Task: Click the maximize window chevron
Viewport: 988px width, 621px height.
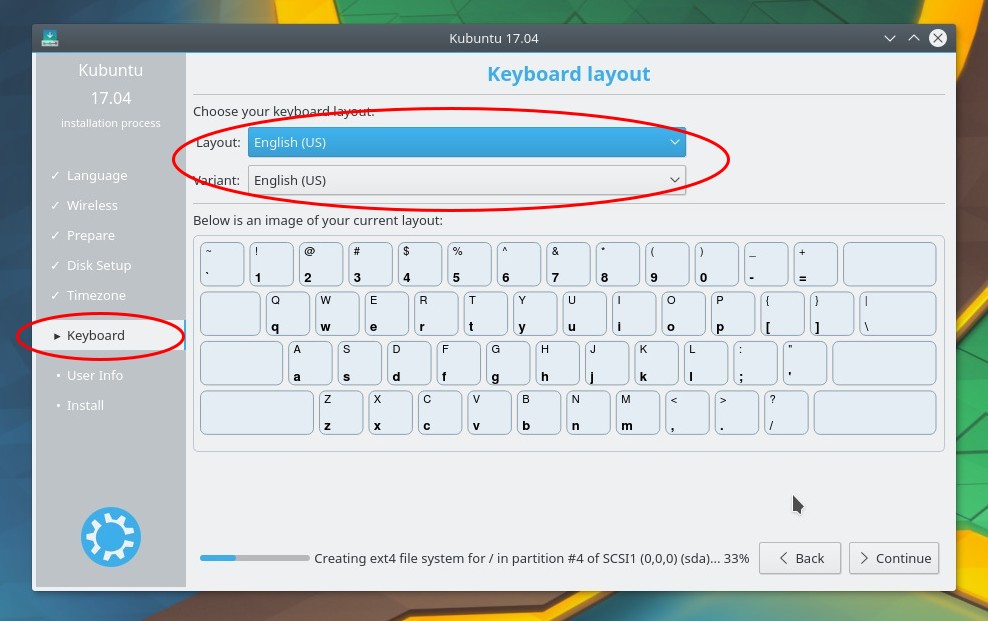Action: click(914, 38)
